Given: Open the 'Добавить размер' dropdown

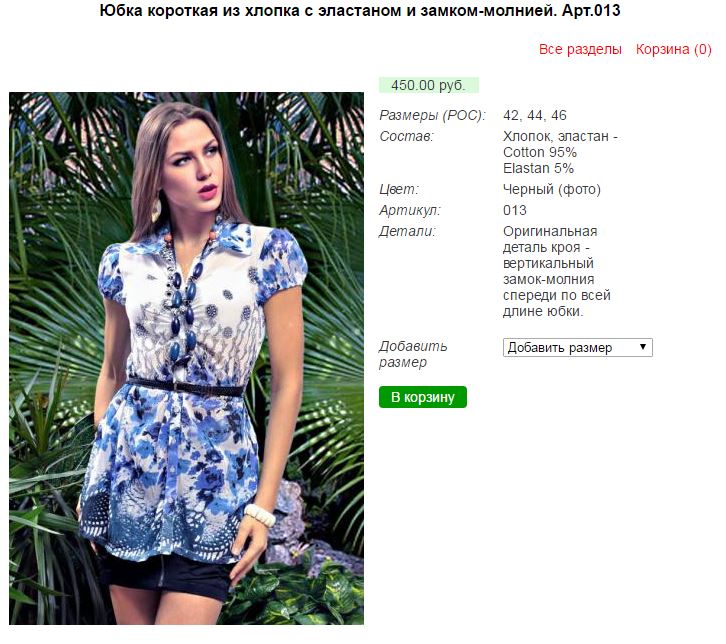Looking at the screenshot, I should tap(577, 348).
